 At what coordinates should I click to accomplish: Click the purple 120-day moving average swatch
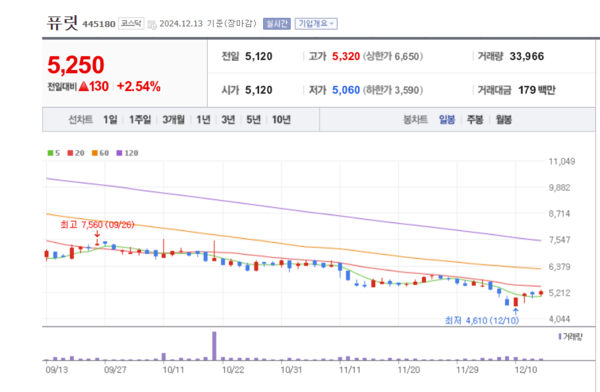(119, 153)
